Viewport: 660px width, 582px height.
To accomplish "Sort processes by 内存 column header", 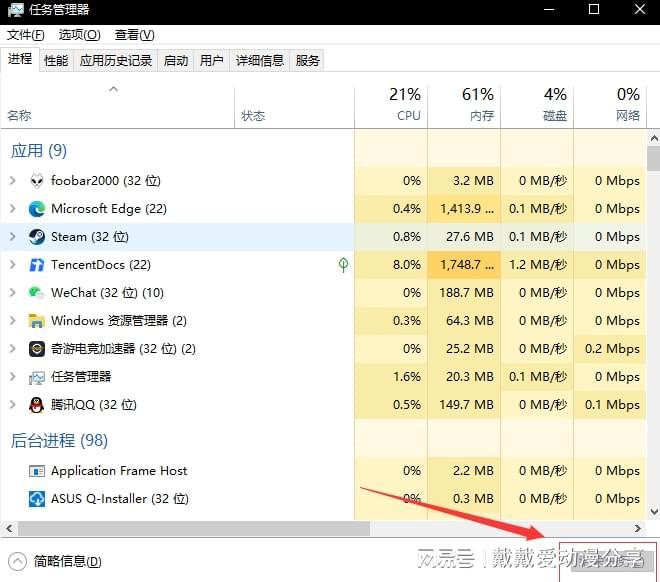I will (x=464, y=107).
